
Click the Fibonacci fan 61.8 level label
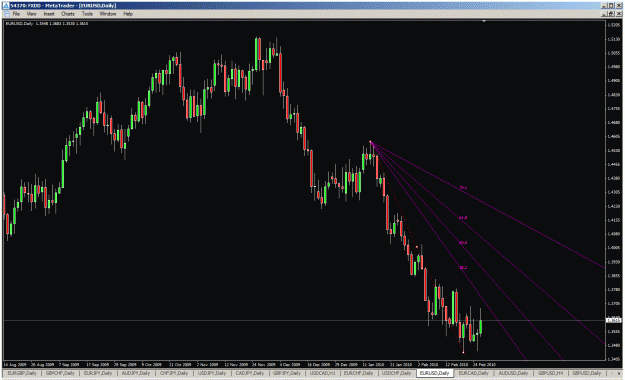pos(463,218)
